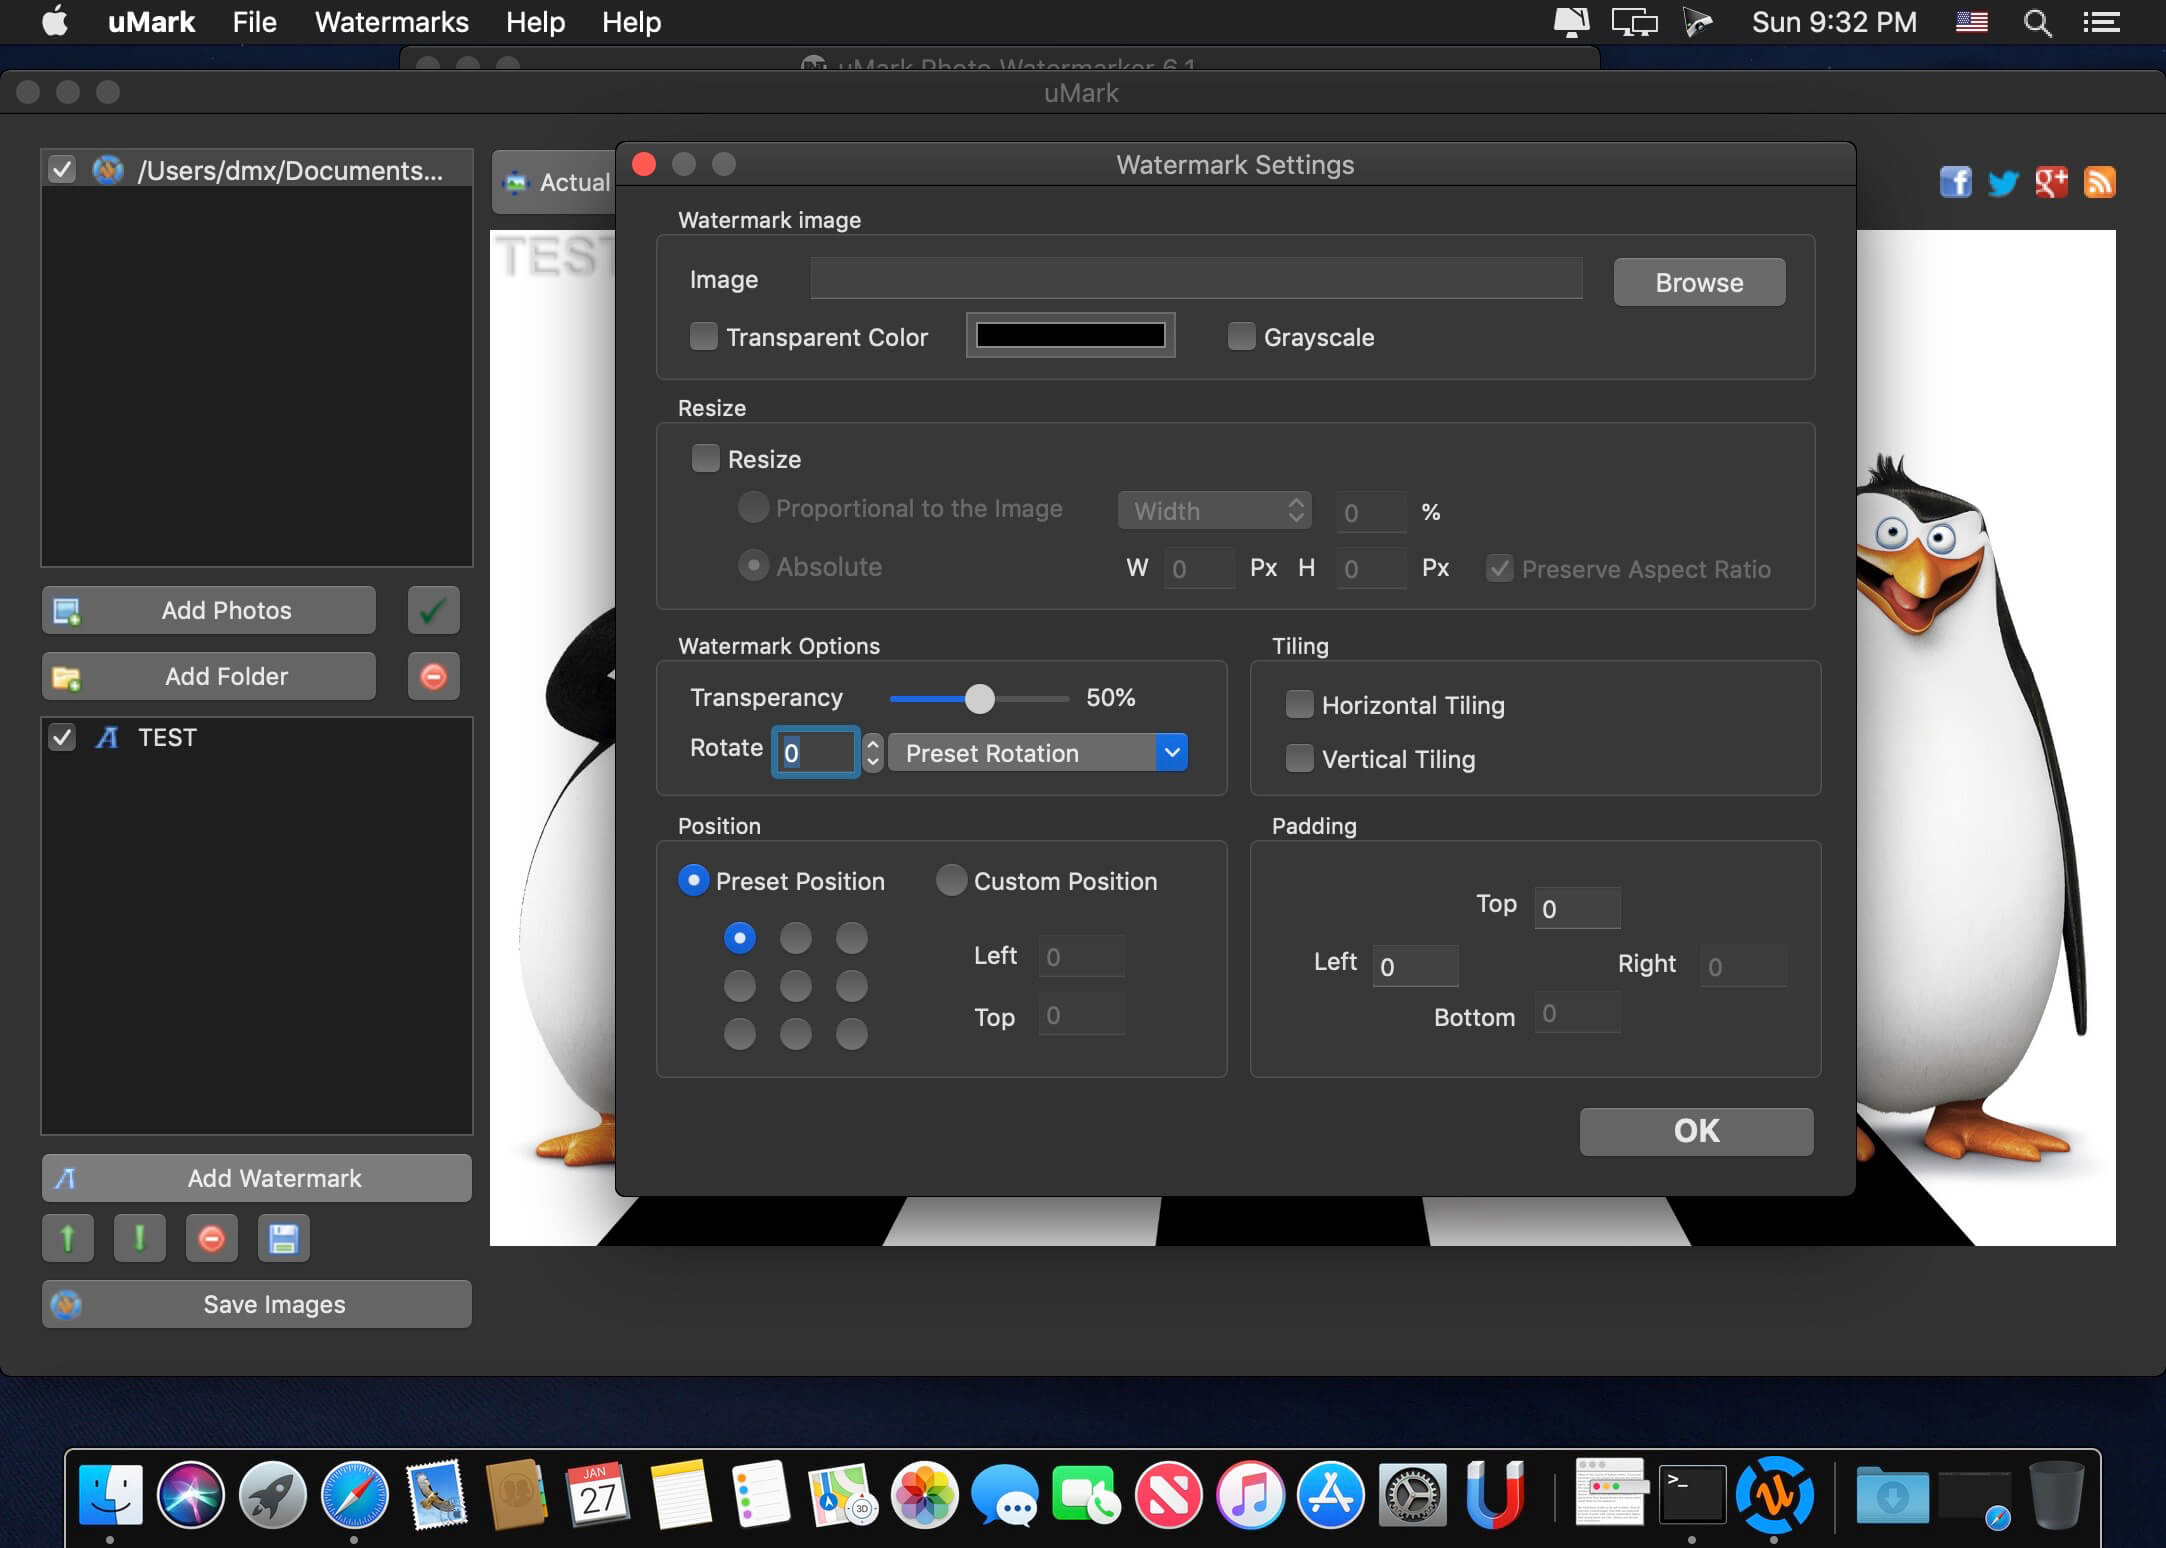Viewport: 2166px width, 1548px height.
Task: Click the Add Folder button
Action: (x=209, y=676)
